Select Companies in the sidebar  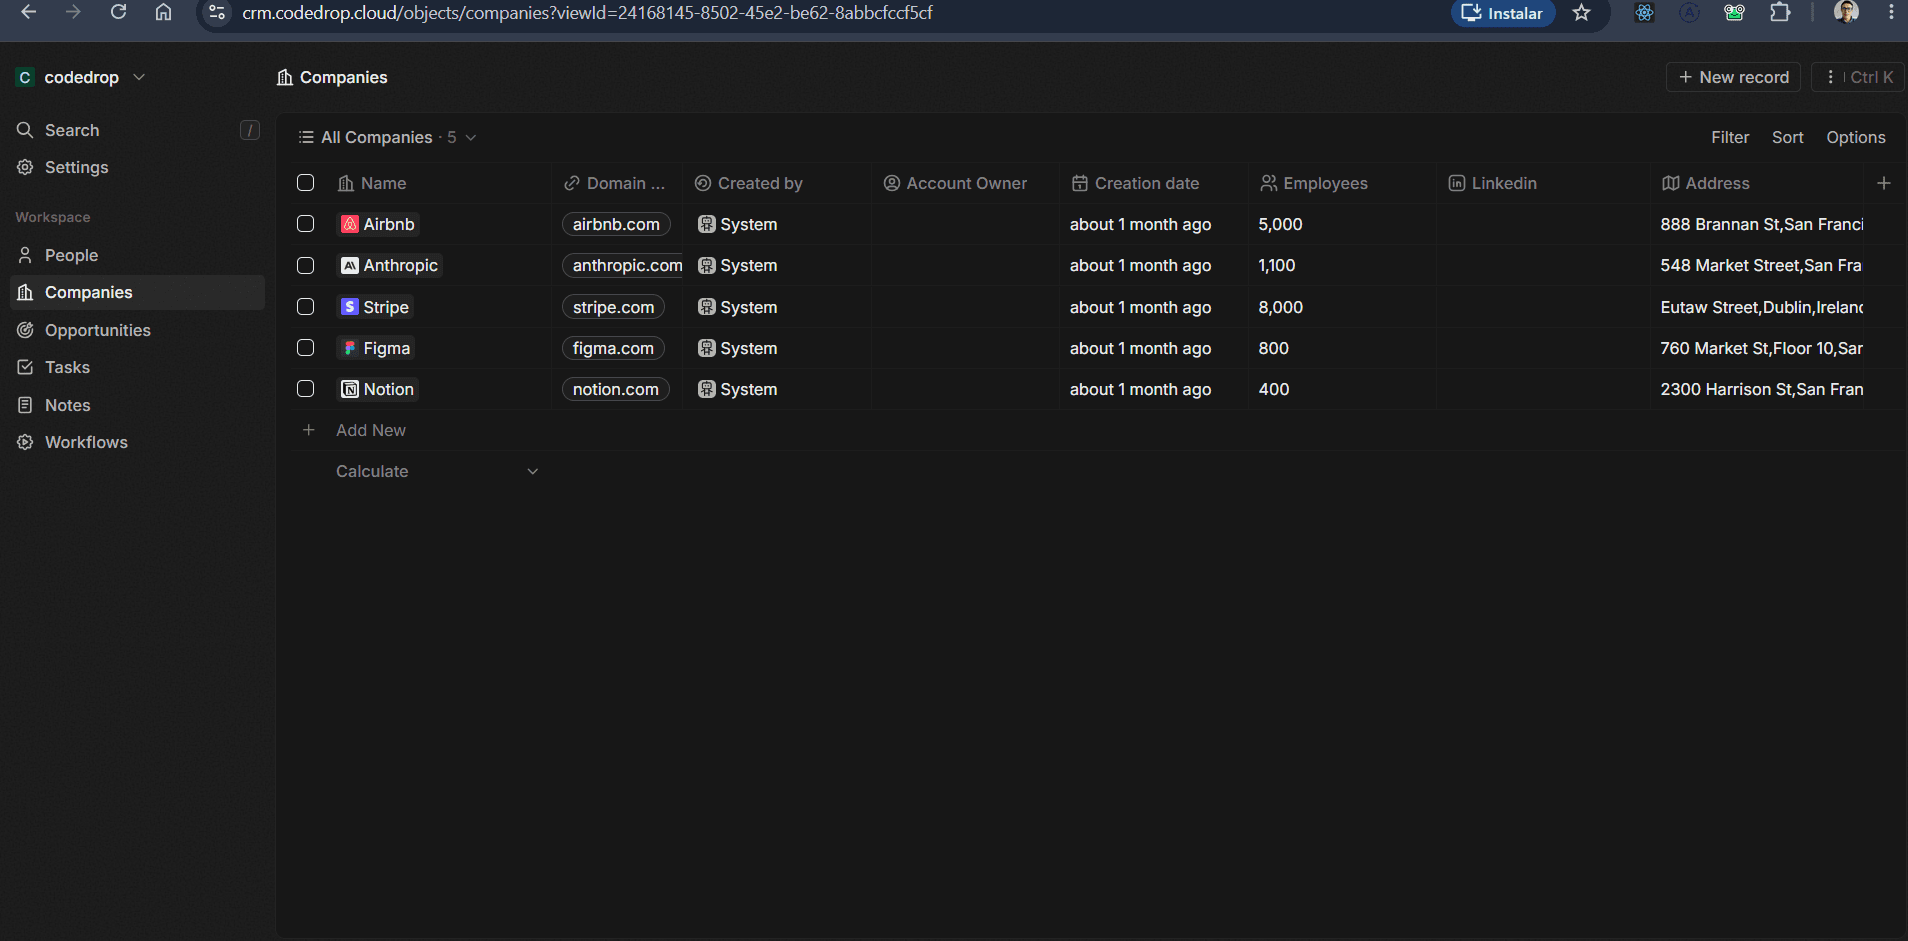[137, 292]
